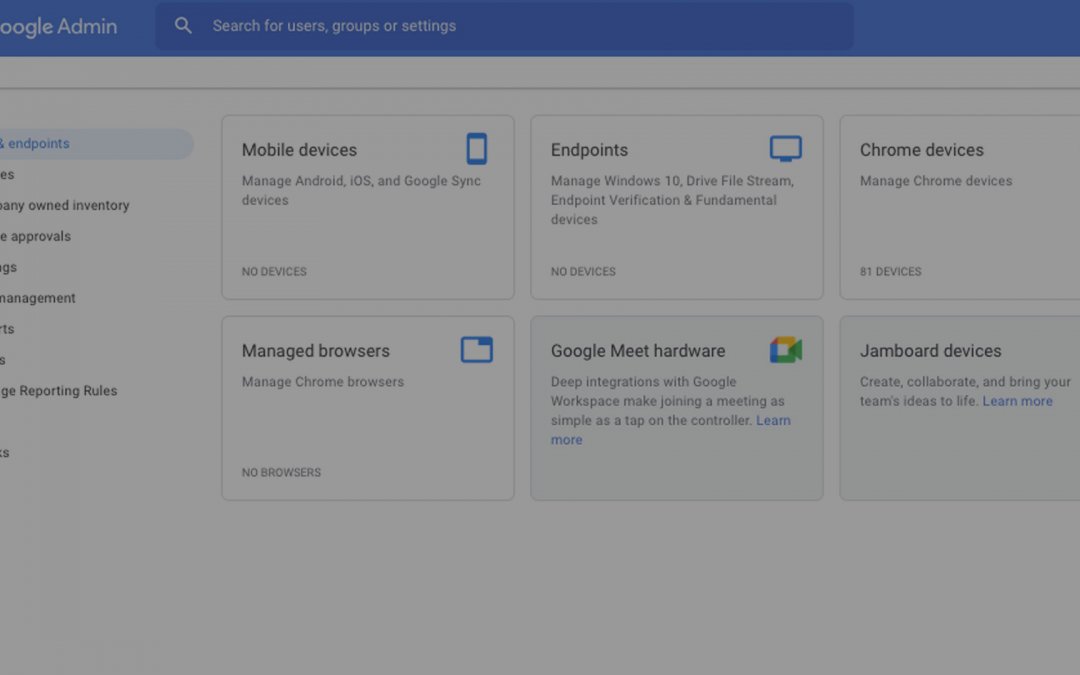Select the highlighted endpoints item in sidebar
The image size is (1080, 675).
click(x=60, y=143)
